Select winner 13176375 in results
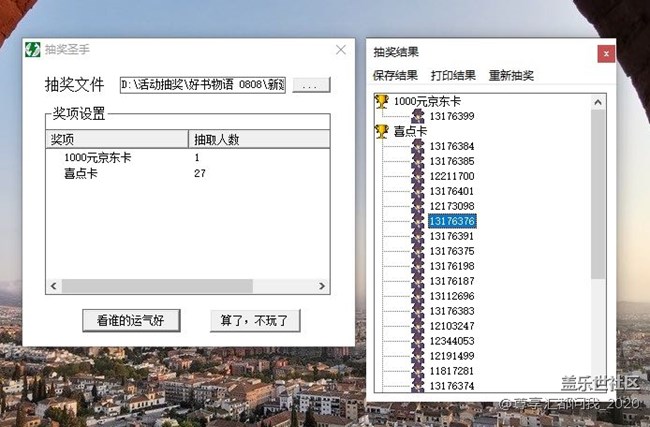Viewport: 650px width, 427px height. pos(452,251)
